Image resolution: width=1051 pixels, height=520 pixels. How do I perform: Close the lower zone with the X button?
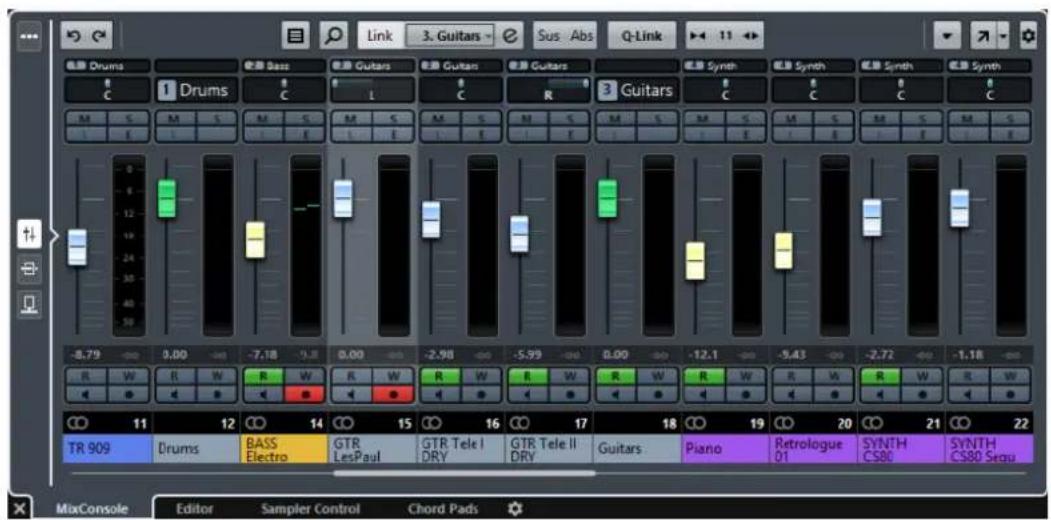pos(19,509)
